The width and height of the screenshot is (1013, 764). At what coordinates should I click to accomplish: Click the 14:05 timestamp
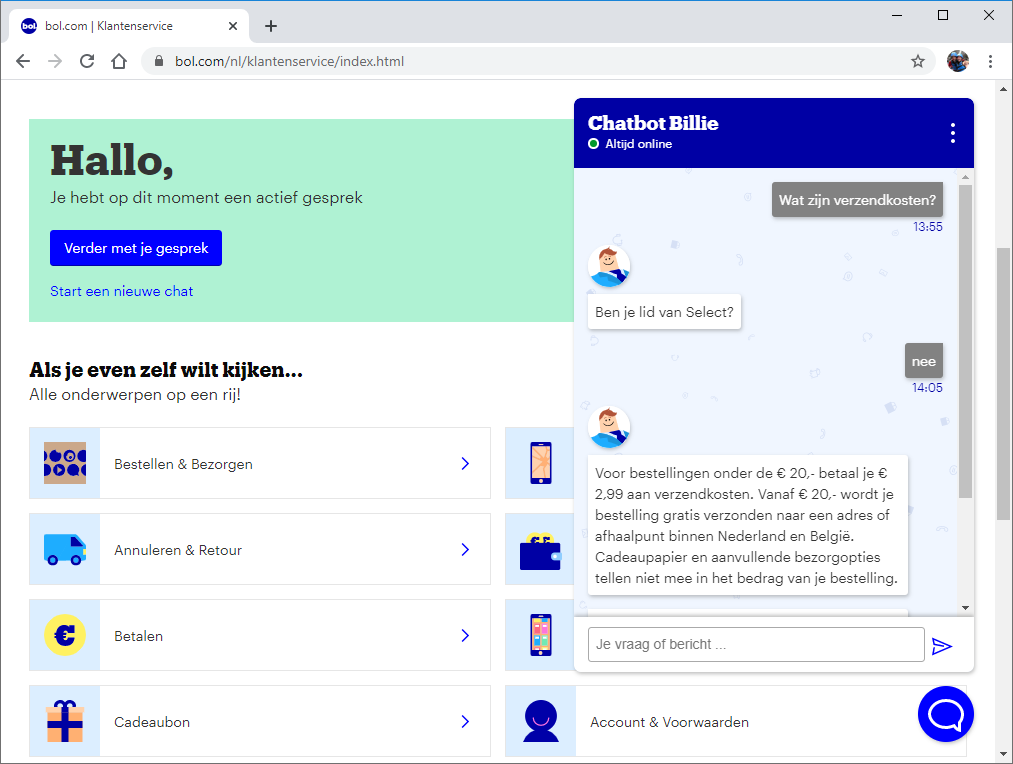click(927, 387)
